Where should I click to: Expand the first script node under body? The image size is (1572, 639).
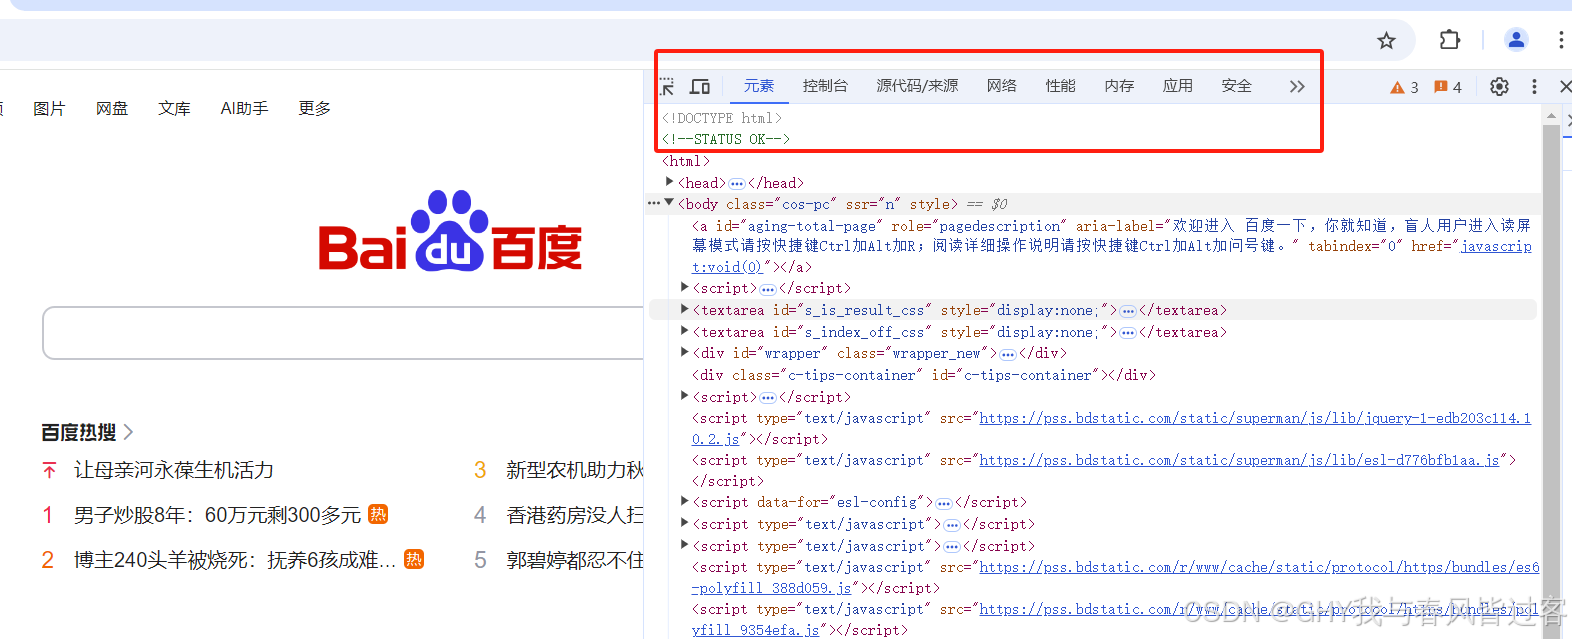pyautogui.click(x=684, y=288)
